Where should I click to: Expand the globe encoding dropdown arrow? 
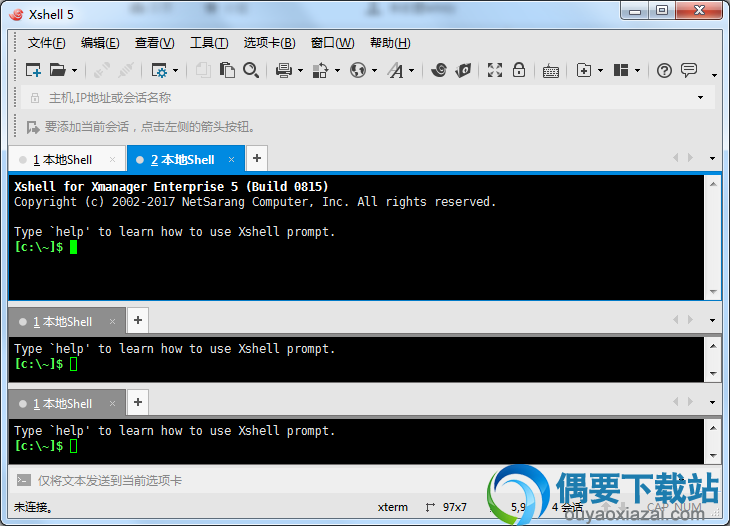374,71
